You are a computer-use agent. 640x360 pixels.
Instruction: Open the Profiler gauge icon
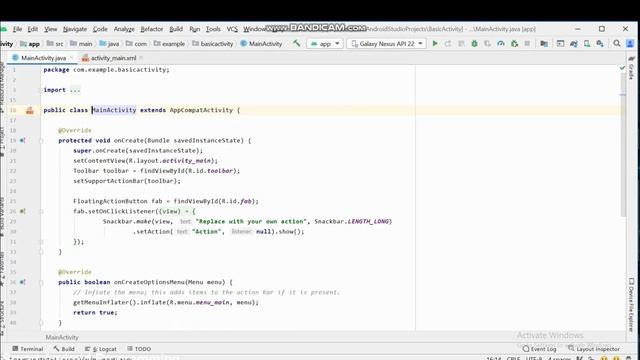coord(501,43)
